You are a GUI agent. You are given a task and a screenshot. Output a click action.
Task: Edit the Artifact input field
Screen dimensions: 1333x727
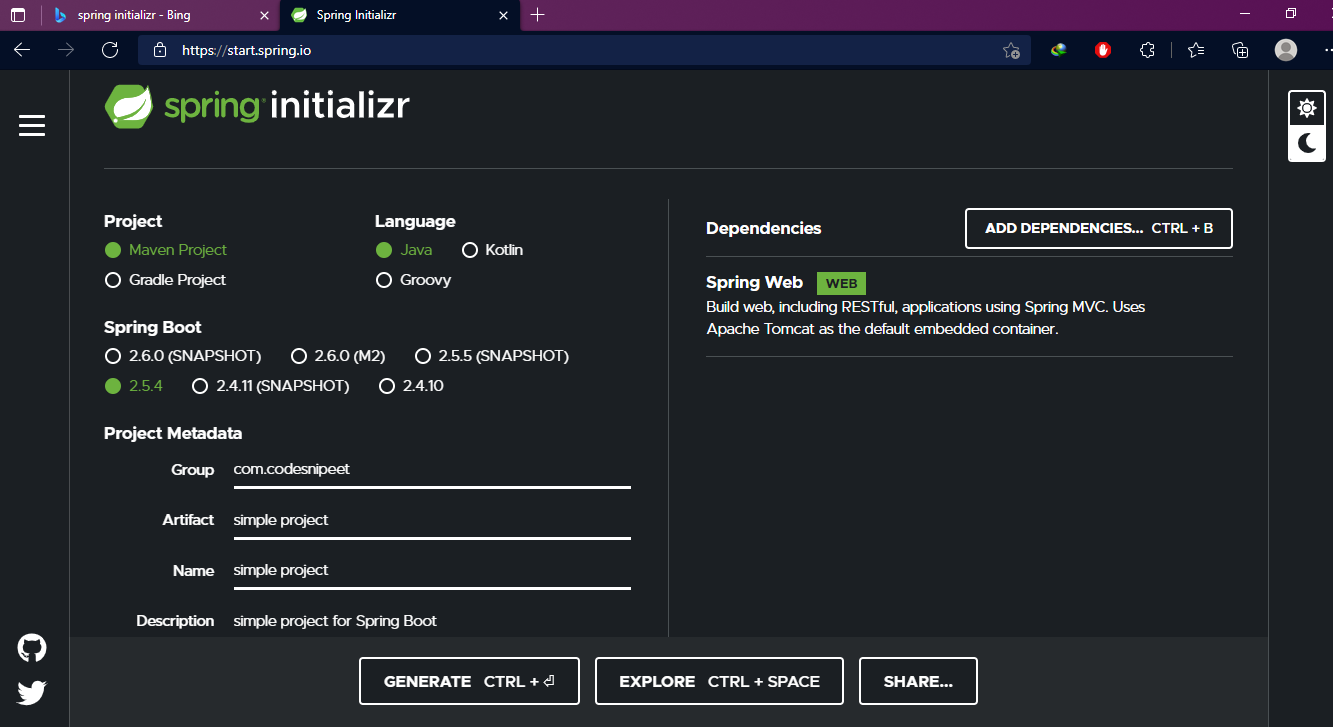pos(432,520)
